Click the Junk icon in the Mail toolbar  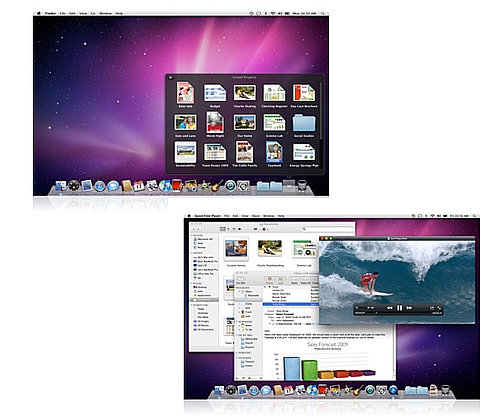(281, 279)
